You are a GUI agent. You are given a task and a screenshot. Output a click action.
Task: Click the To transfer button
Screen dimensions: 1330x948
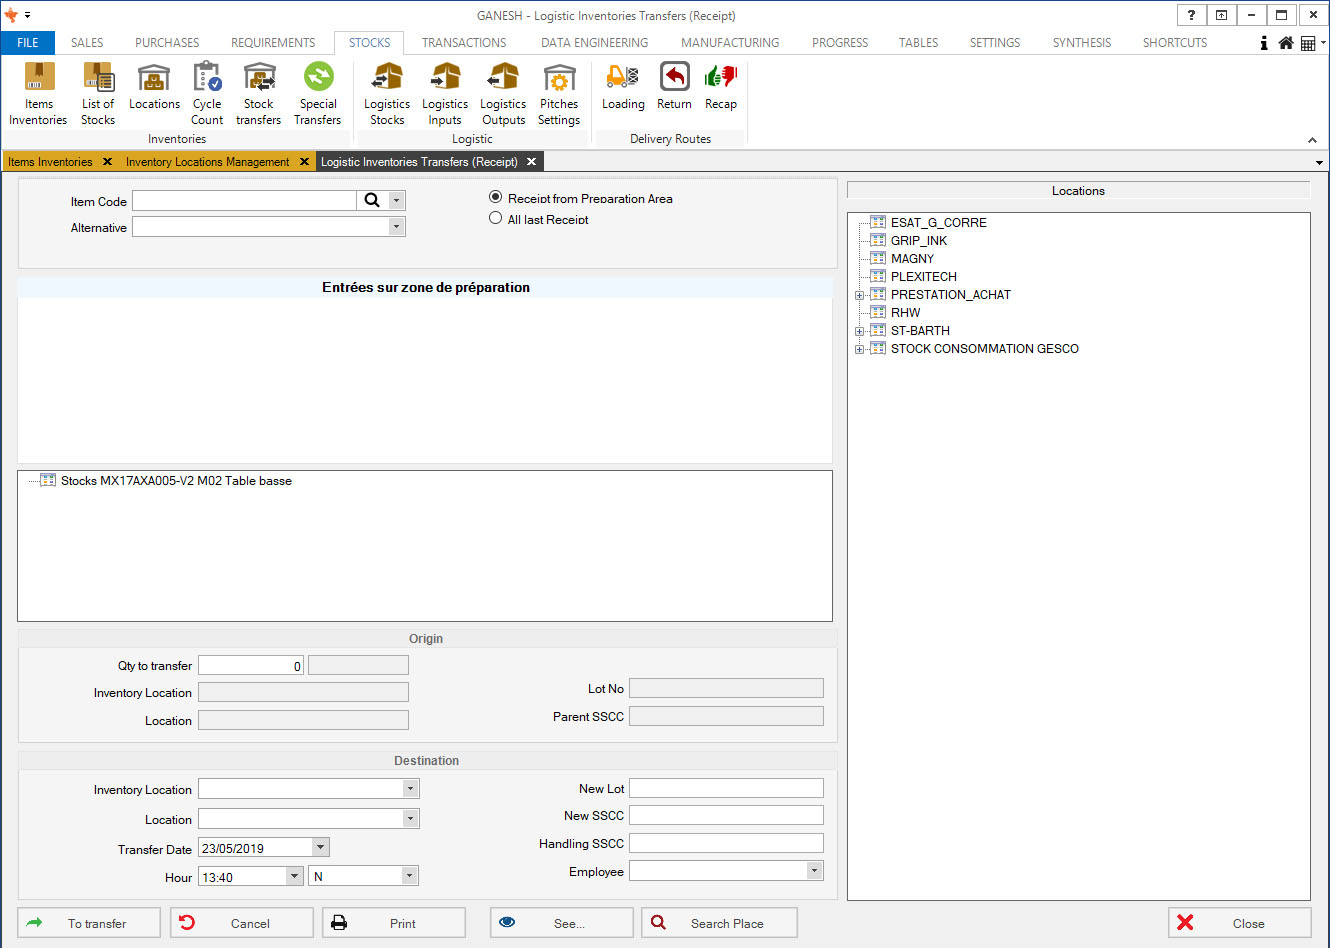coord(89,923)
